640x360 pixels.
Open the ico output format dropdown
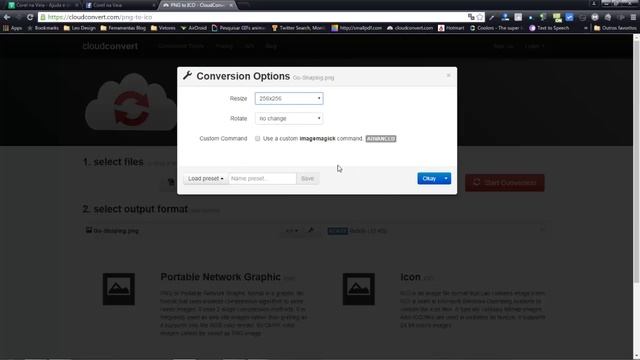point(291,231)
